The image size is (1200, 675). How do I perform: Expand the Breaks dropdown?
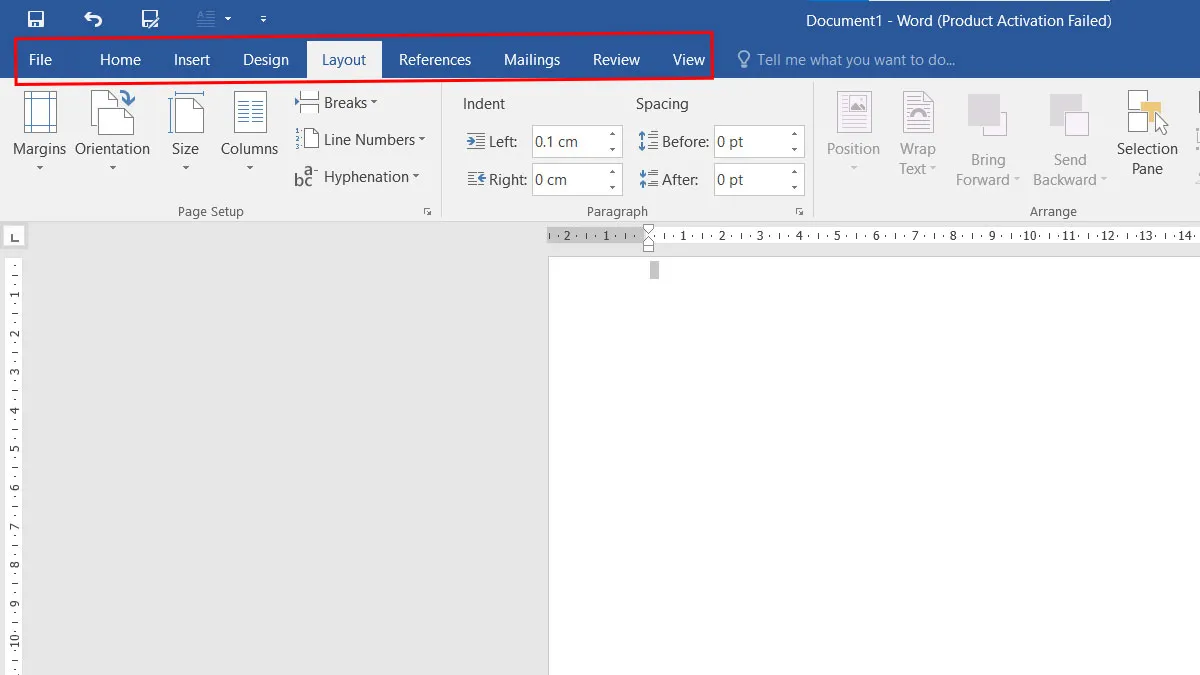tap(337, 103)
